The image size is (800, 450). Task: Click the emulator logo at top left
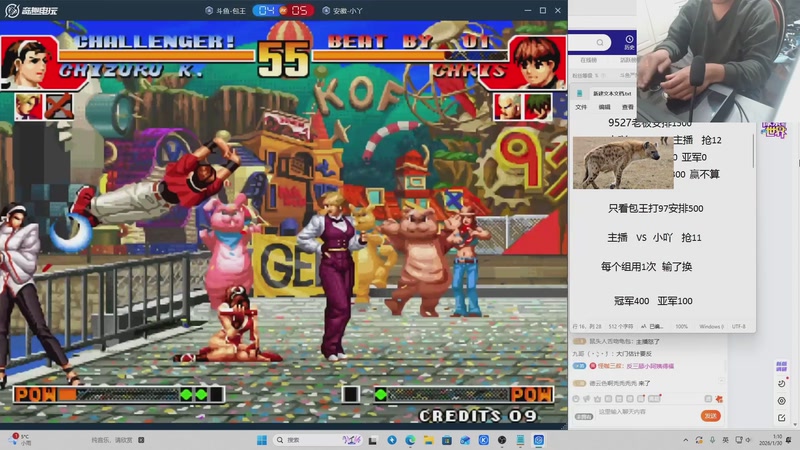point(30,10)
